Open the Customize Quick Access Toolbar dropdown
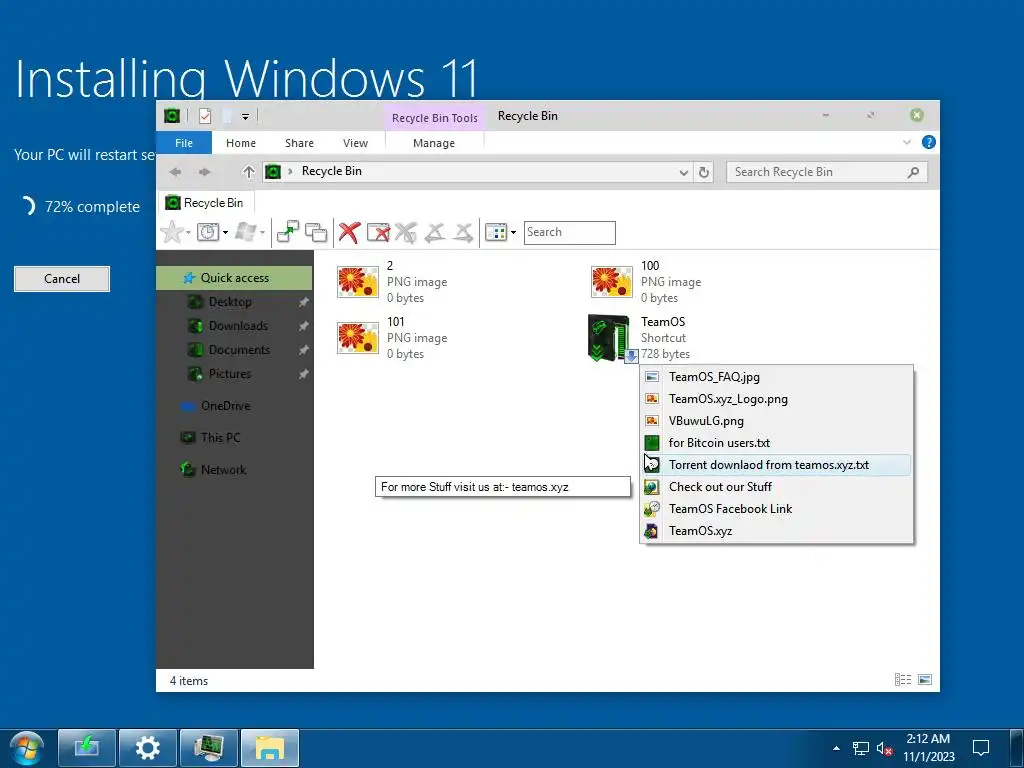This screenshot has width=1024, height=768. coord(246,117)
